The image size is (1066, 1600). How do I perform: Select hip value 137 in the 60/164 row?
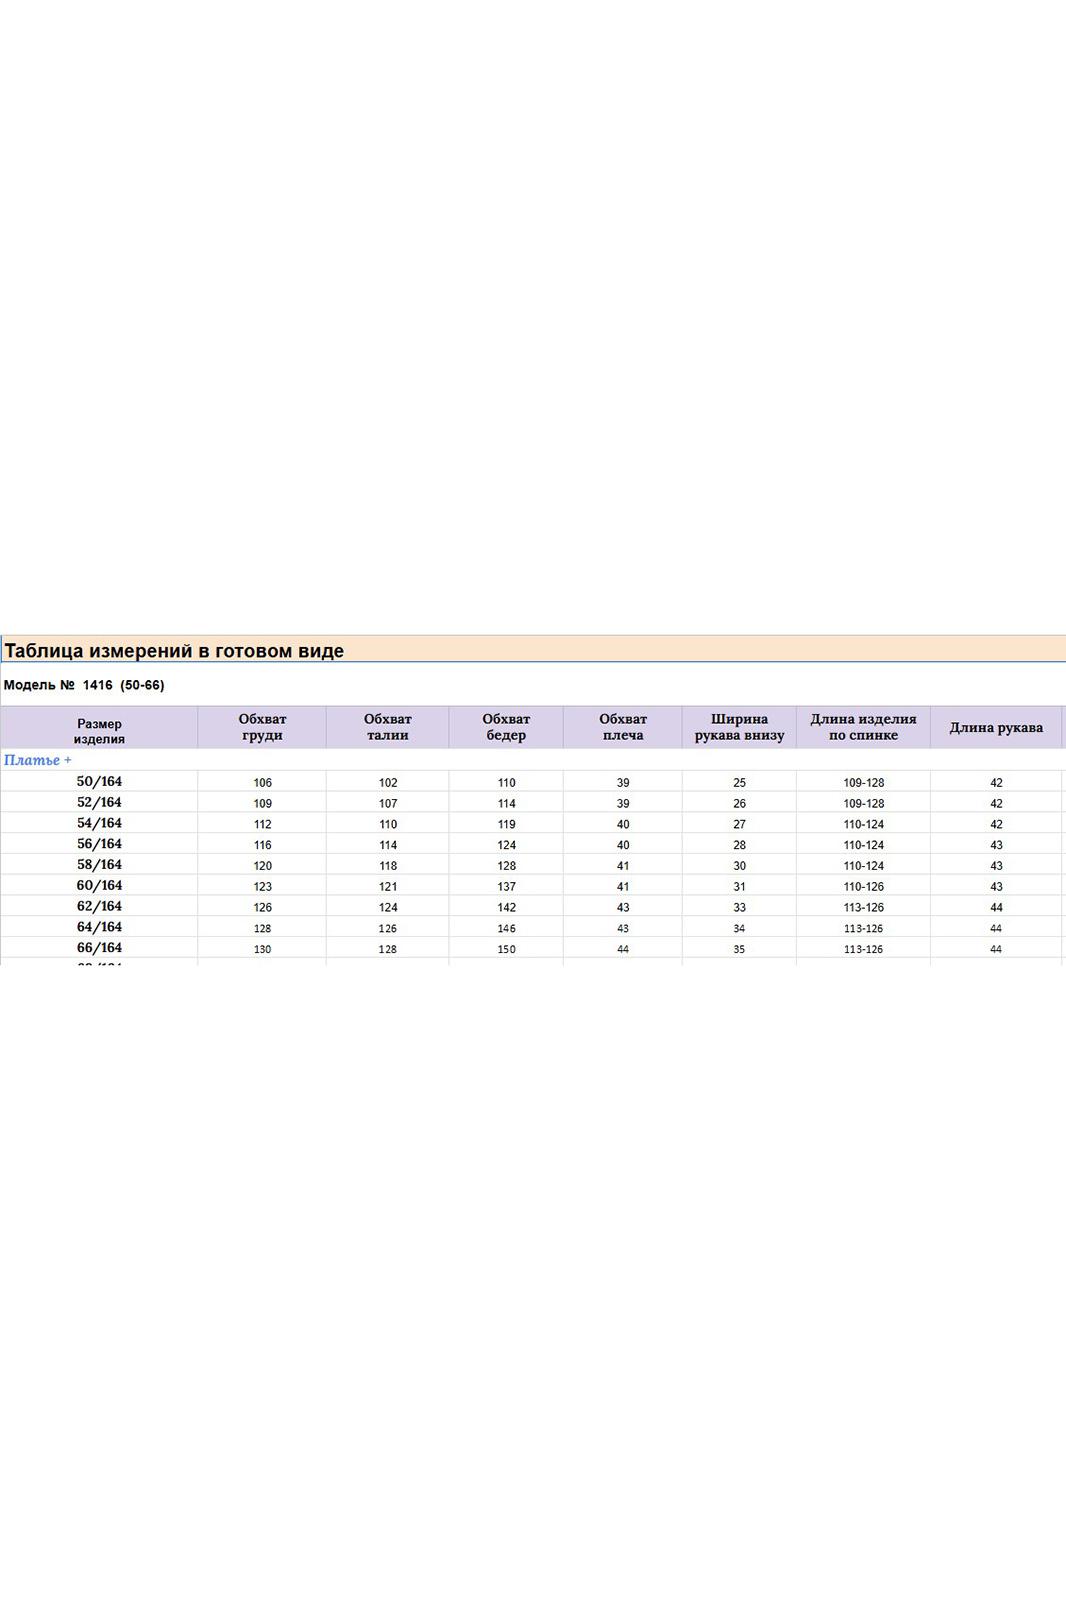click(507, 887)
